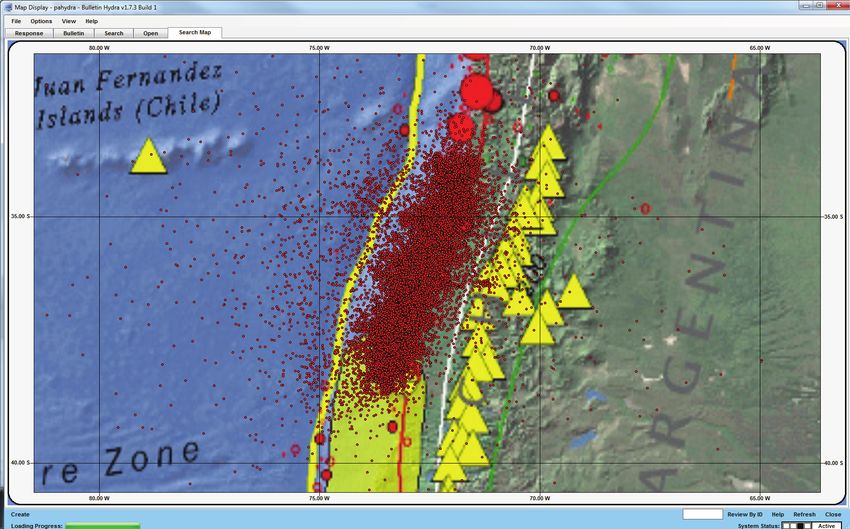Image resolution: width=850 pixels, height=529 pixels.
Task: Select the Search tab
Action: (x=114, y=33)
